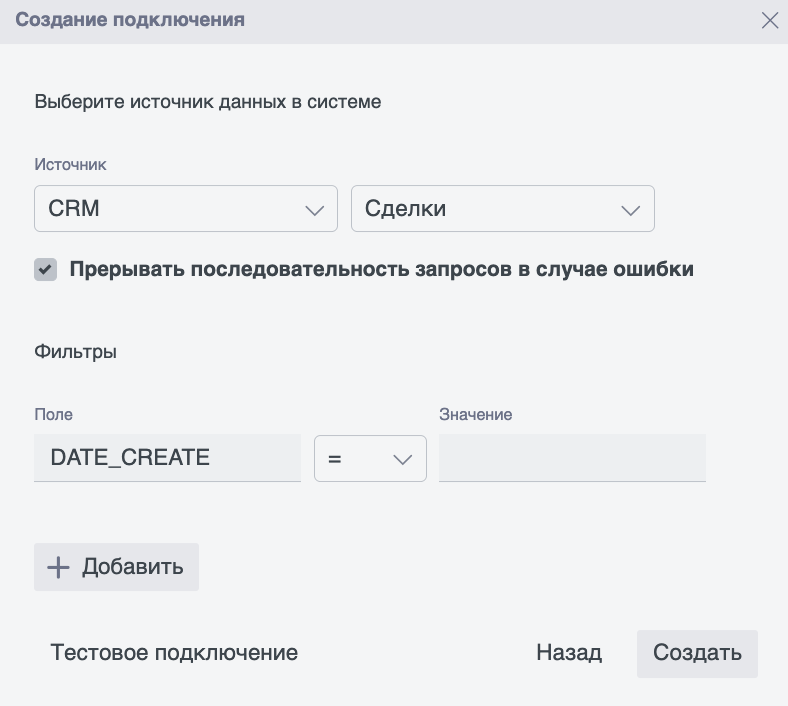Image resolution: width=788 pixels, height=706 pixels.
Task: Open the CRM source dropdown
Action: click(x=185, y=209)
